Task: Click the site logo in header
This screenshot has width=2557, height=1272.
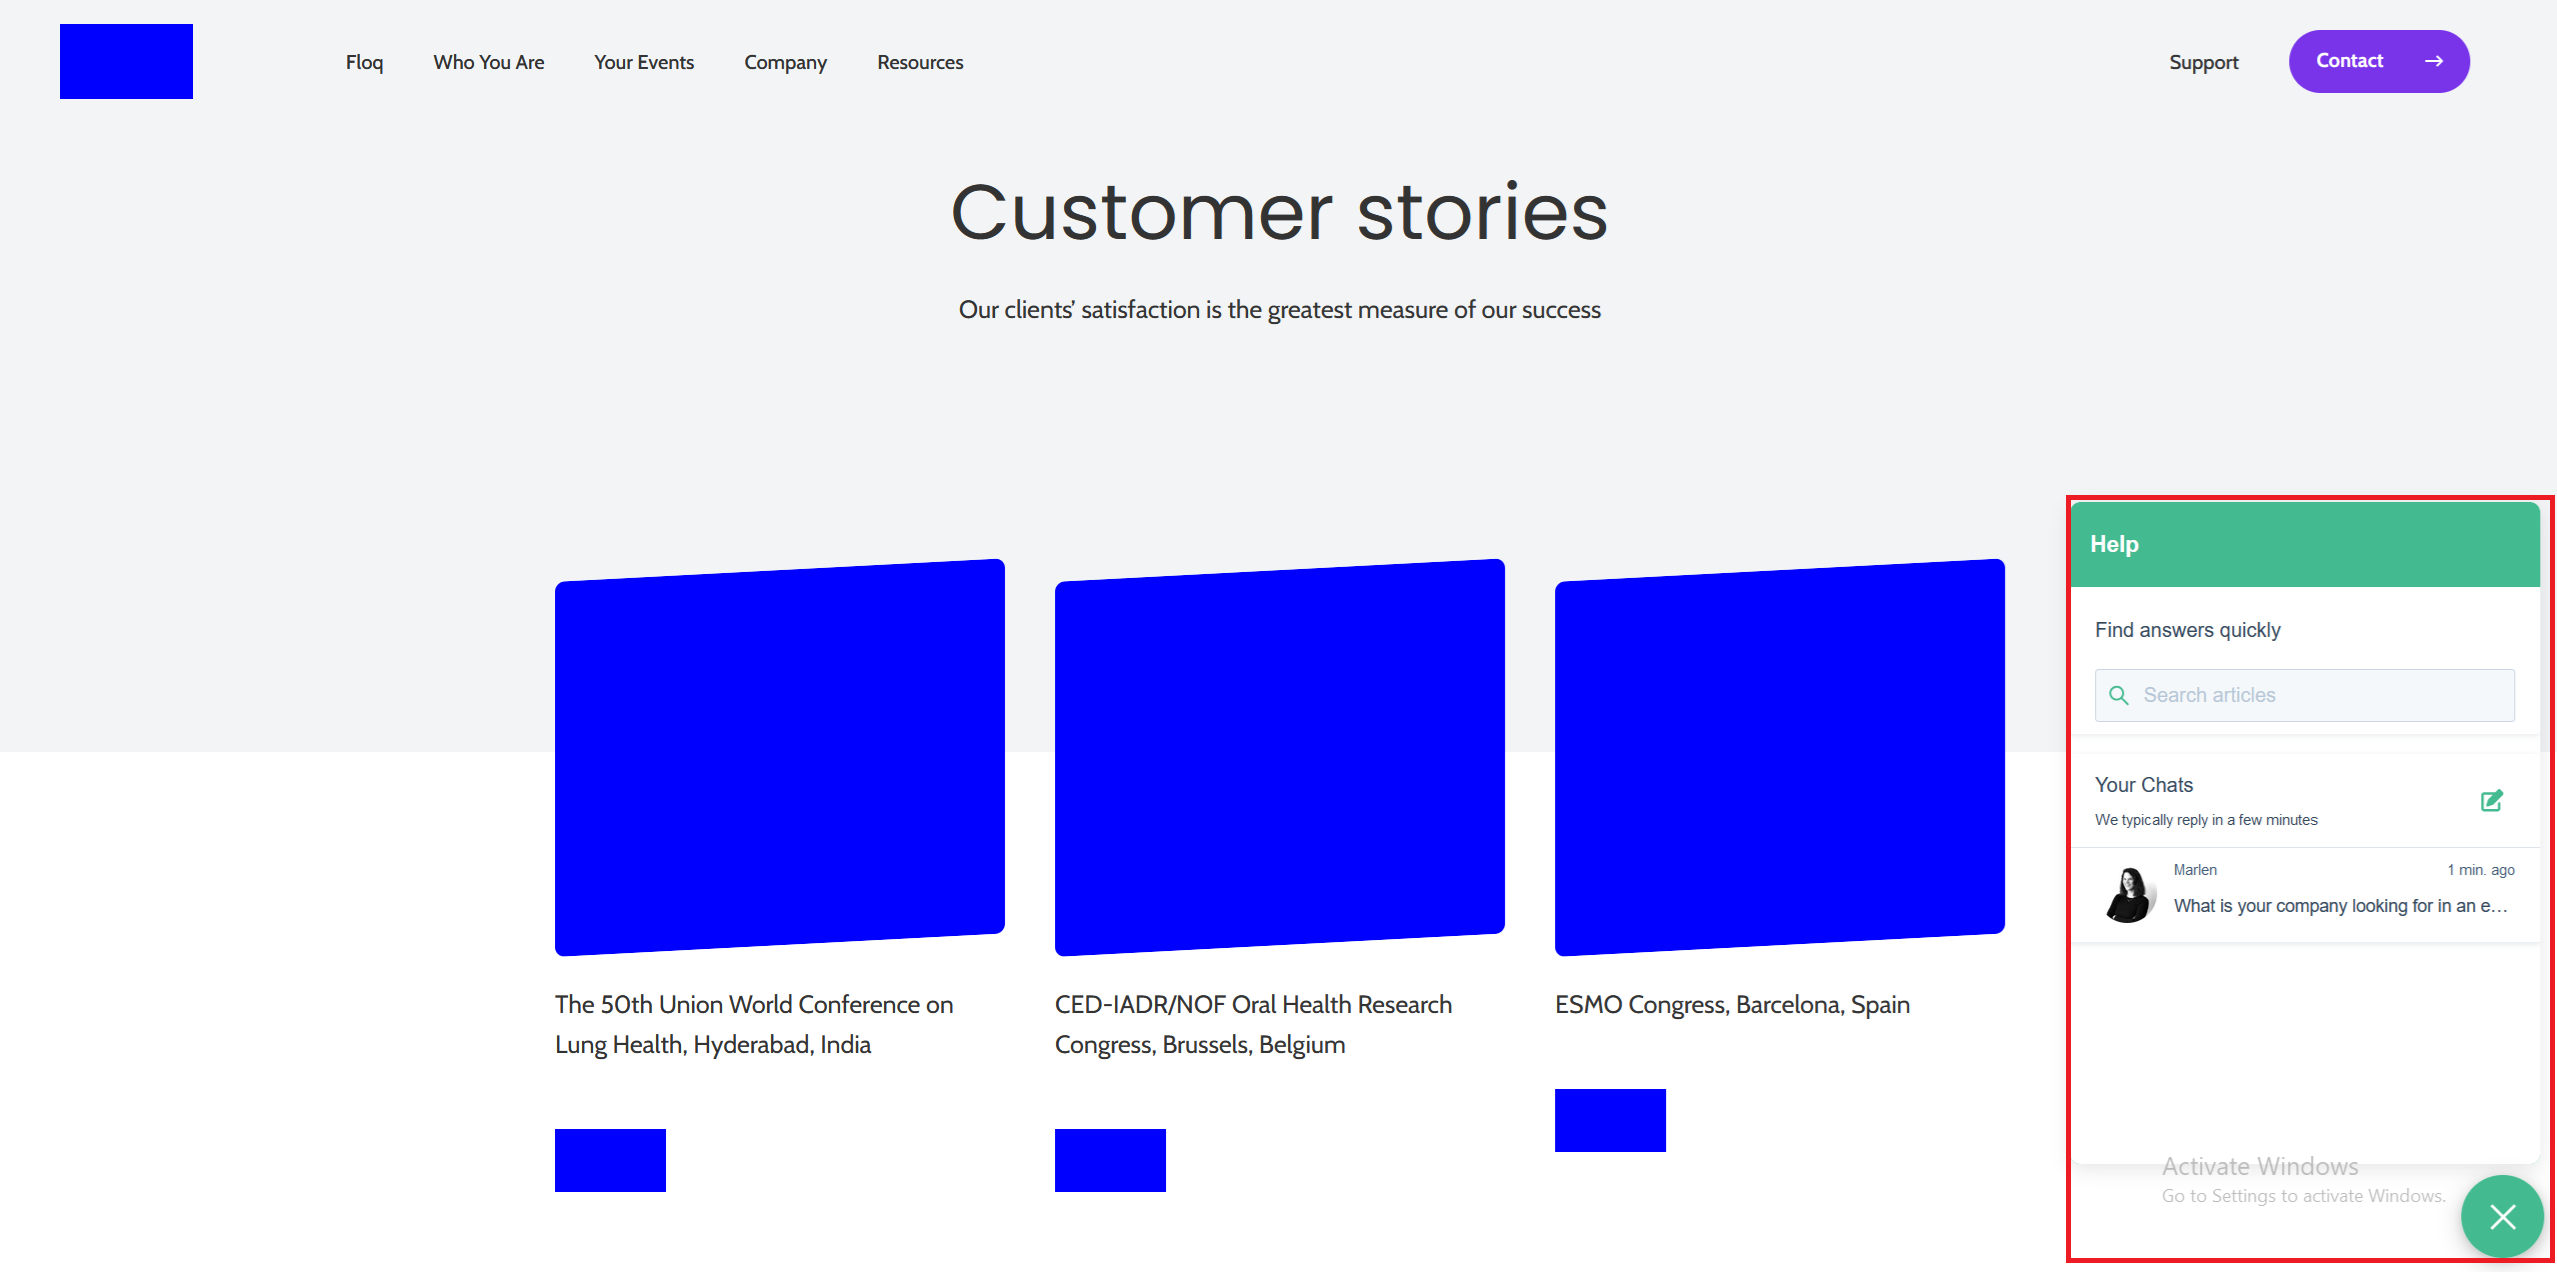Action: [126, 61]
